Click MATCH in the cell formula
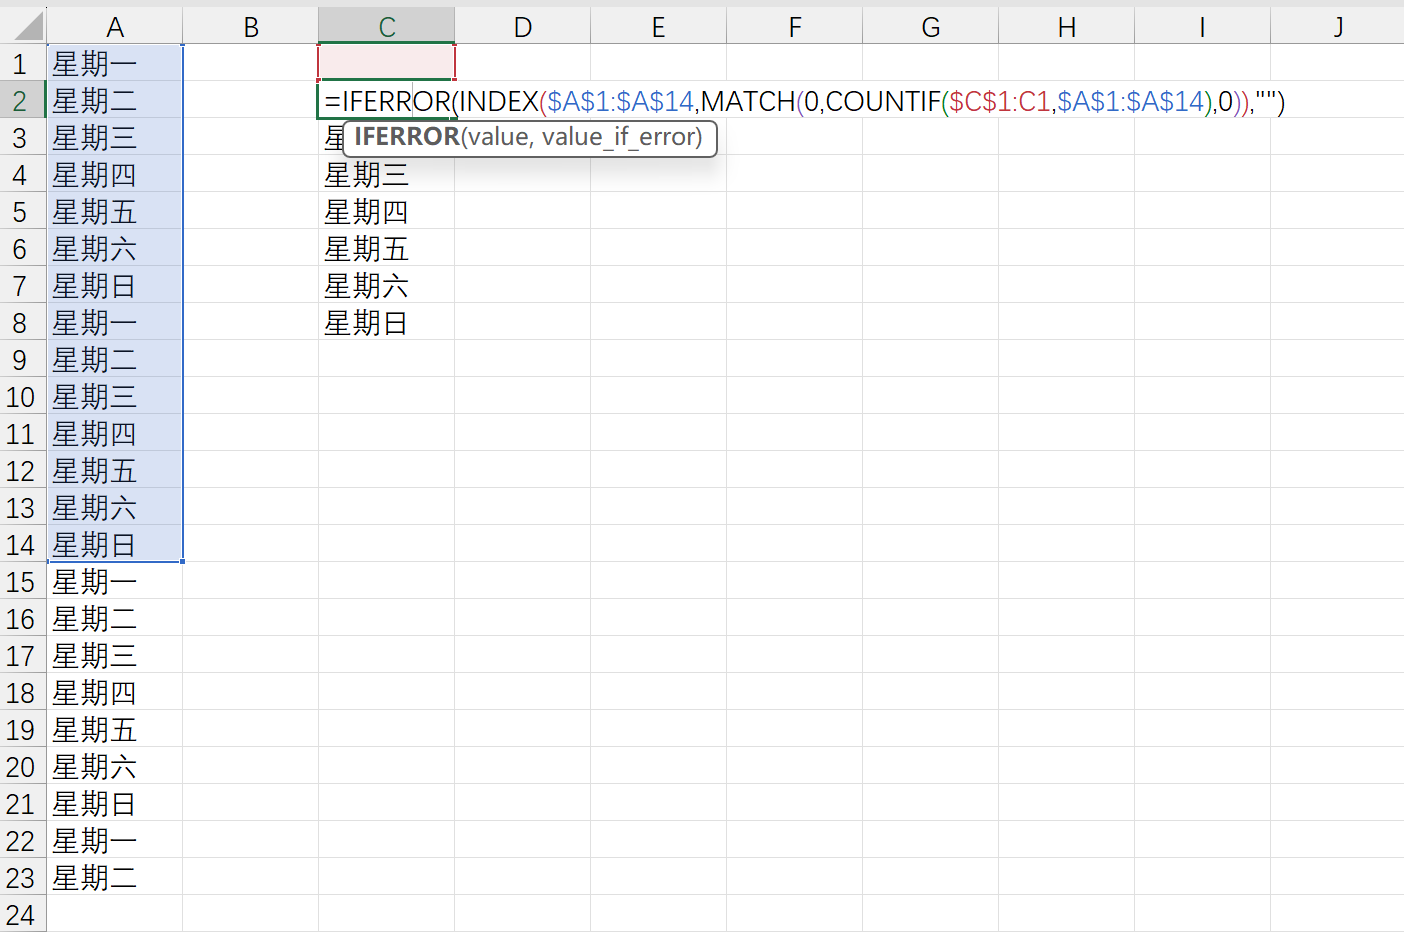This screenshot has width=1404, height=932. point(748,101)
